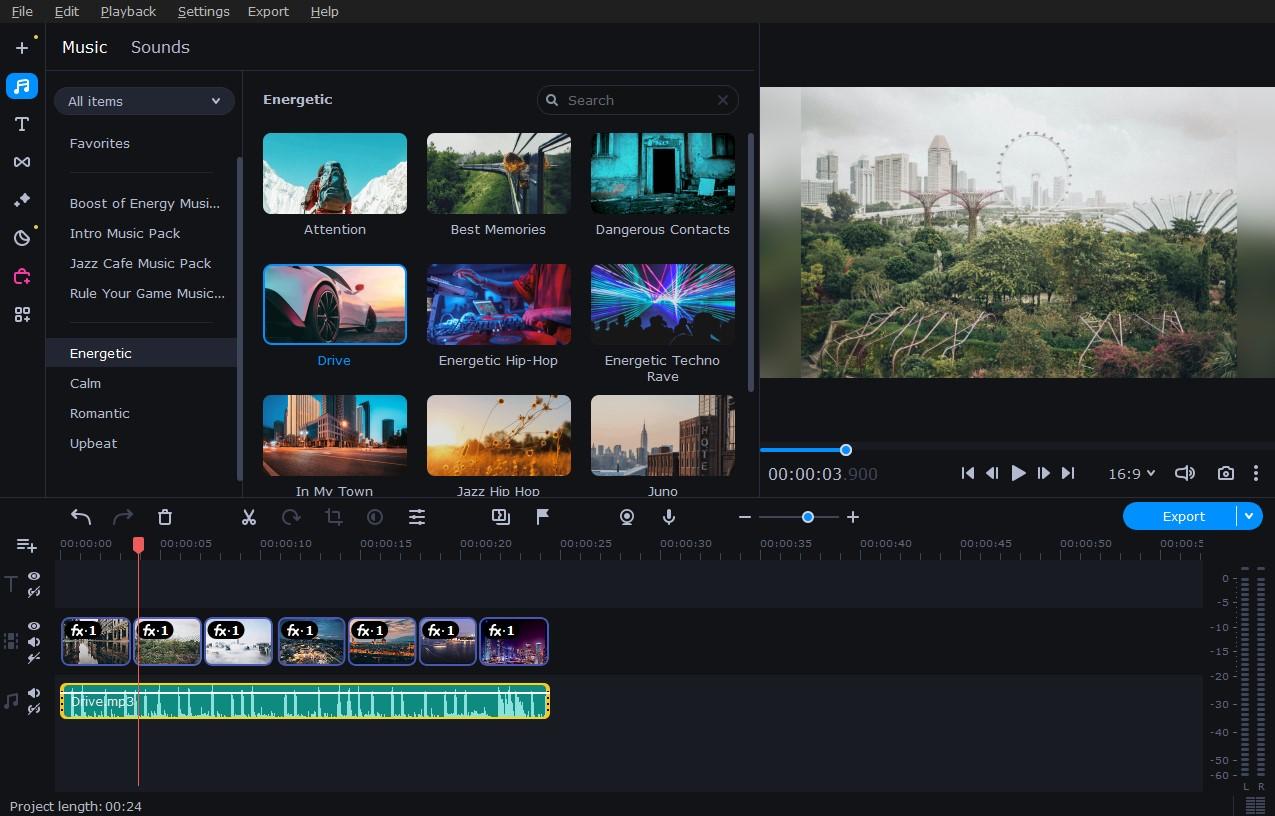Image resolution: width=1275 pixels, height=816 pixels.
Task: Open the Playback menu
Action: 128,11
